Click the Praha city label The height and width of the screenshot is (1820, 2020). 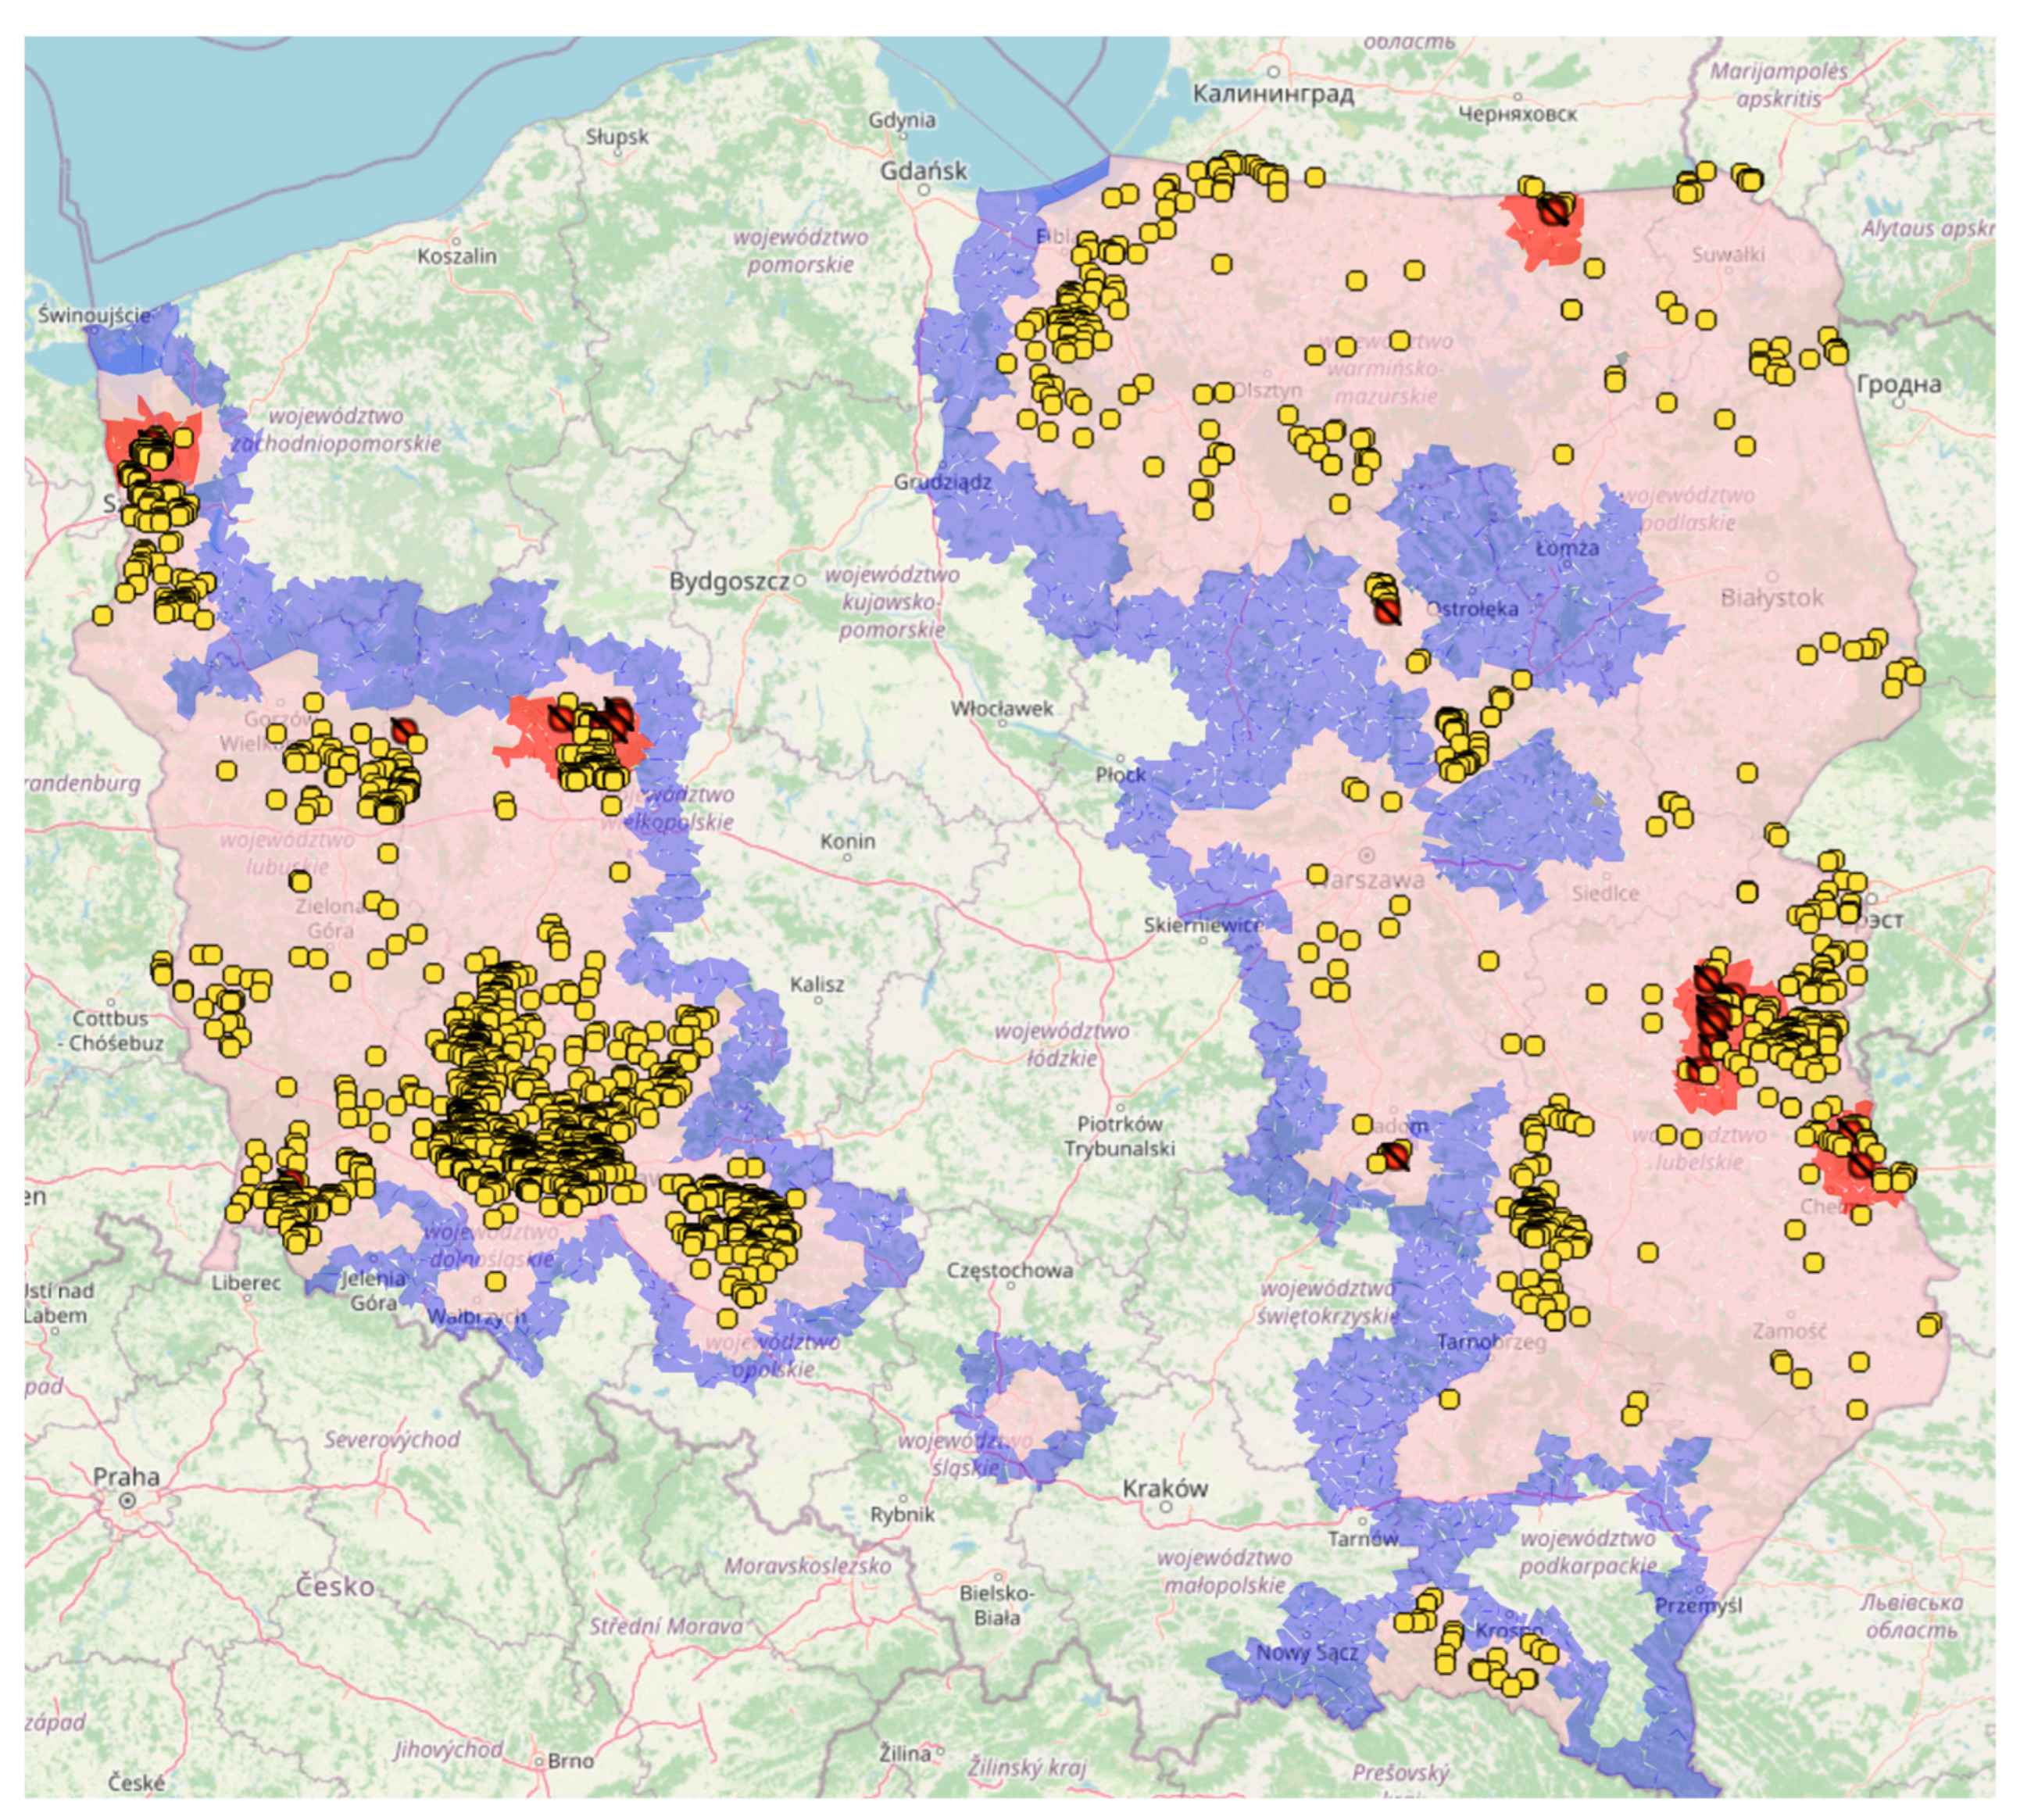[126, 1476]
